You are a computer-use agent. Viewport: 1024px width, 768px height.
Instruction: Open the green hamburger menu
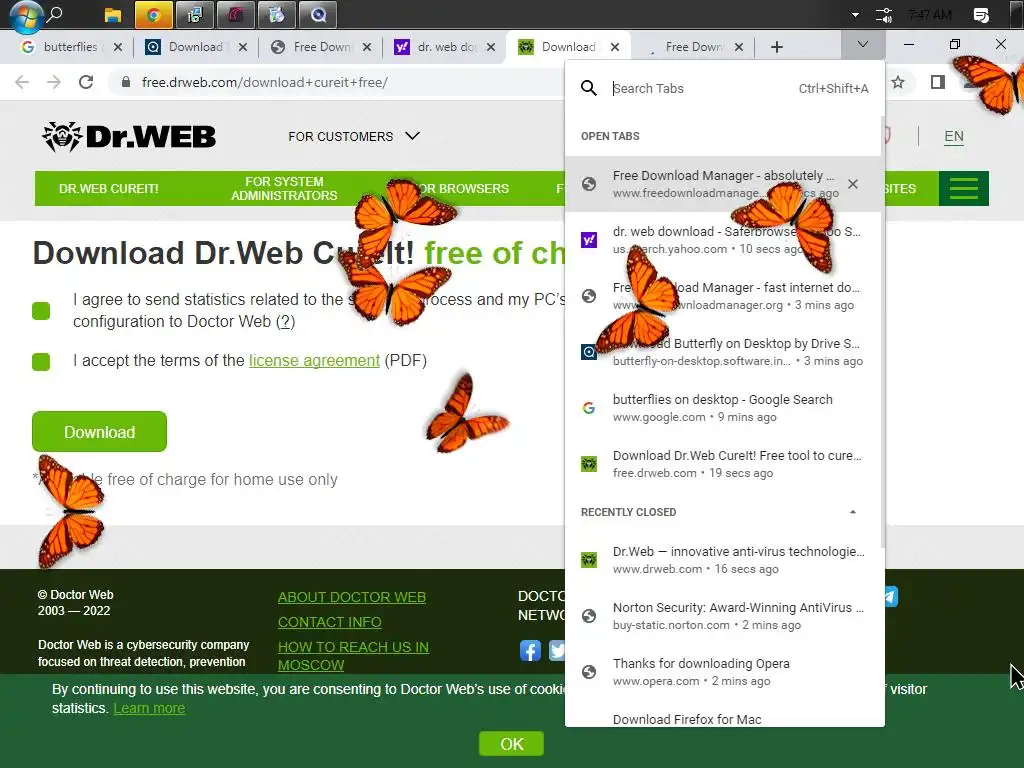point(963,189)
